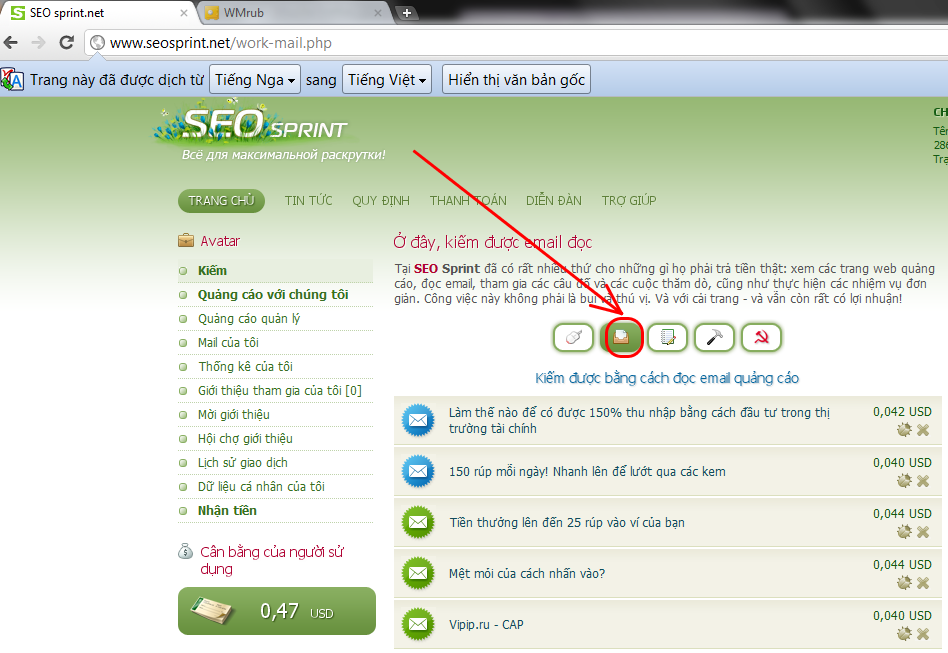The width and height of the screenshot is (948, 653).
Task: Click the Avatar briefcase icon
Action: click(x=186, y=241)
